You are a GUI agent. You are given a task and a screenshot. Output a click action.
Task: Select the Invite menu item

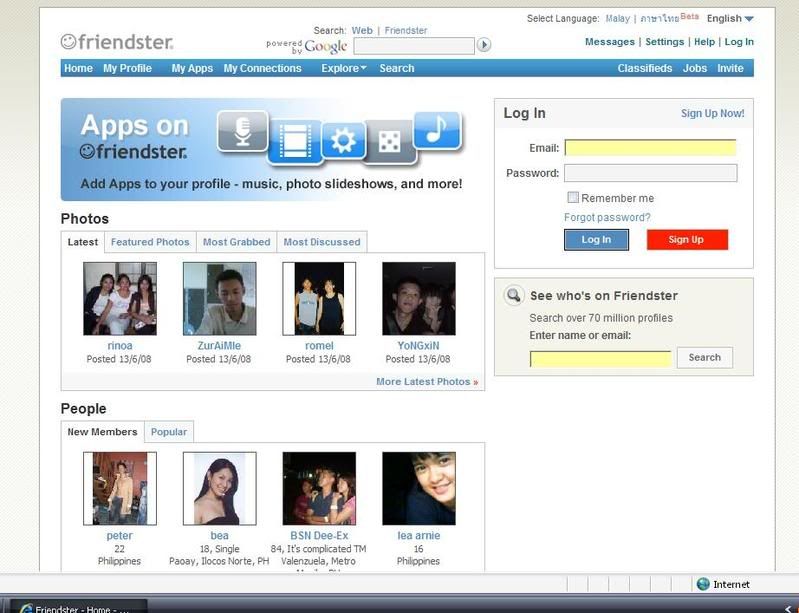(x=730, y=68)
